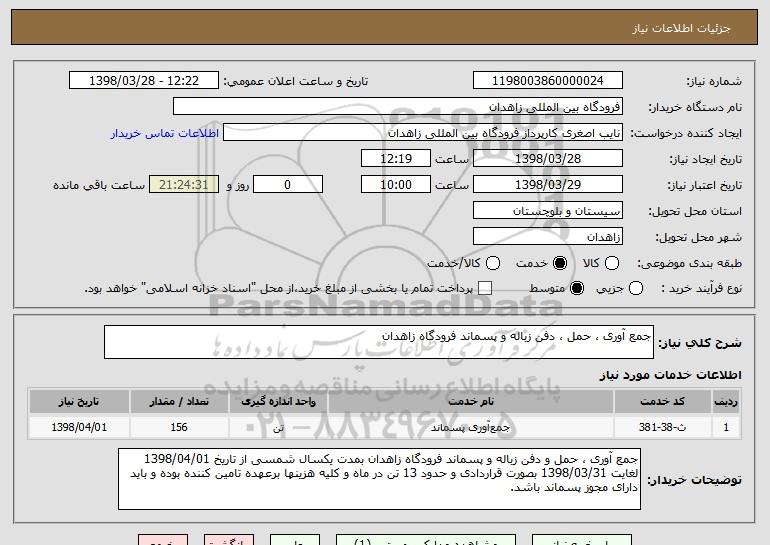Viewport: 770px width, 545px height.
Task: Click the buyer organization field فرودگاه بین المللی زاهدان
Action: pyautogui.click(x=398, y=107)
